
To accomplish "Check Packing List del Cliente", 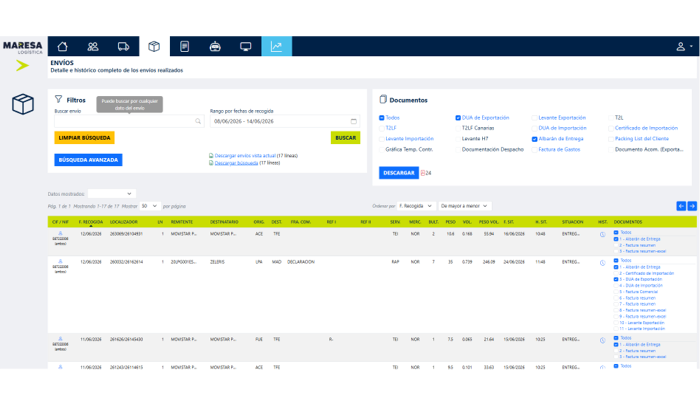I will click(x=611, y=139).
